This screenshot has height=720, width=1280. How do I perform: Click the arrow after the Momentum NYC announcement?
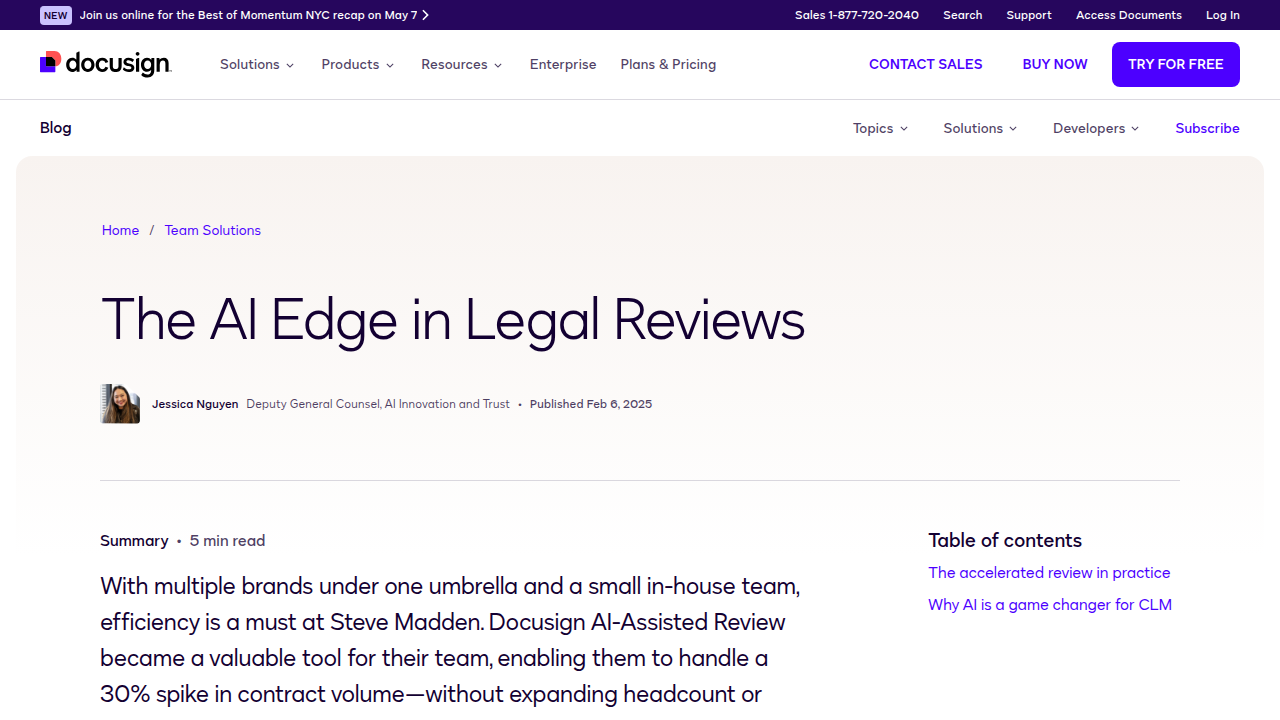(426, 15)
